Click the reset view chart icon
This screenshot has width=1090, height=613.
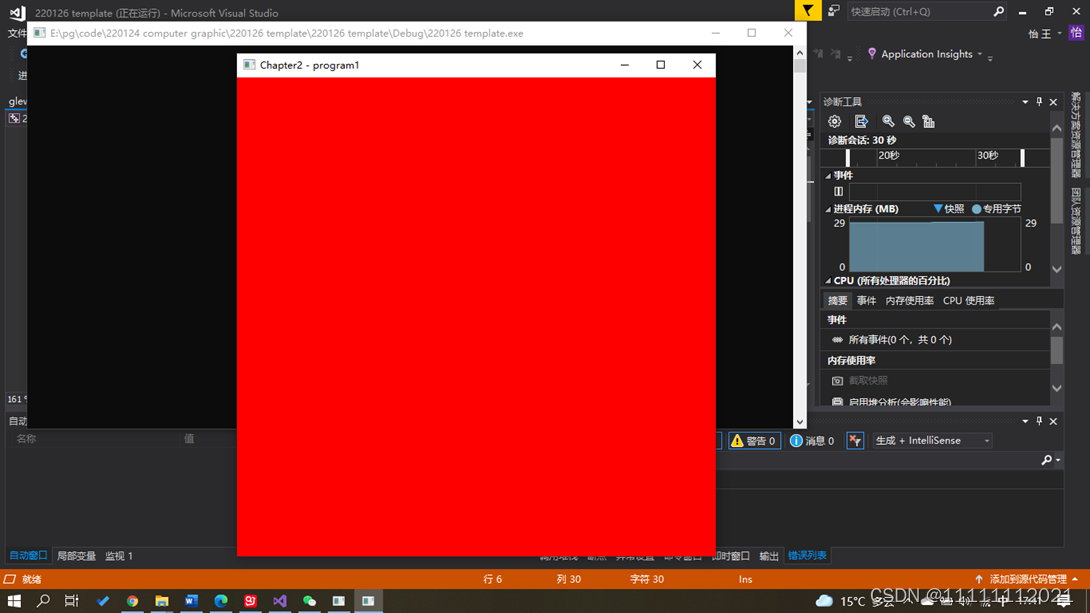click(x=929, y=122)
